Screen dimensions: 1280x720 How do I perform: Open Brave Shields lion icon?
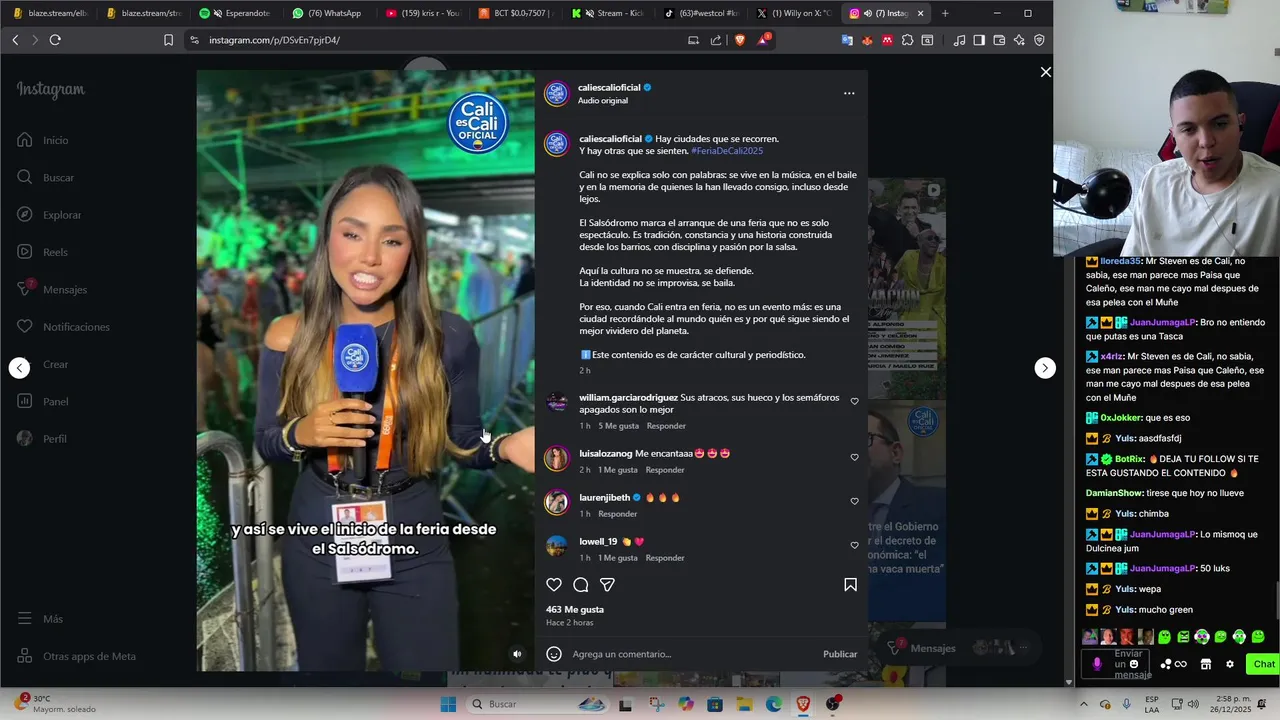tap(740, 40)
